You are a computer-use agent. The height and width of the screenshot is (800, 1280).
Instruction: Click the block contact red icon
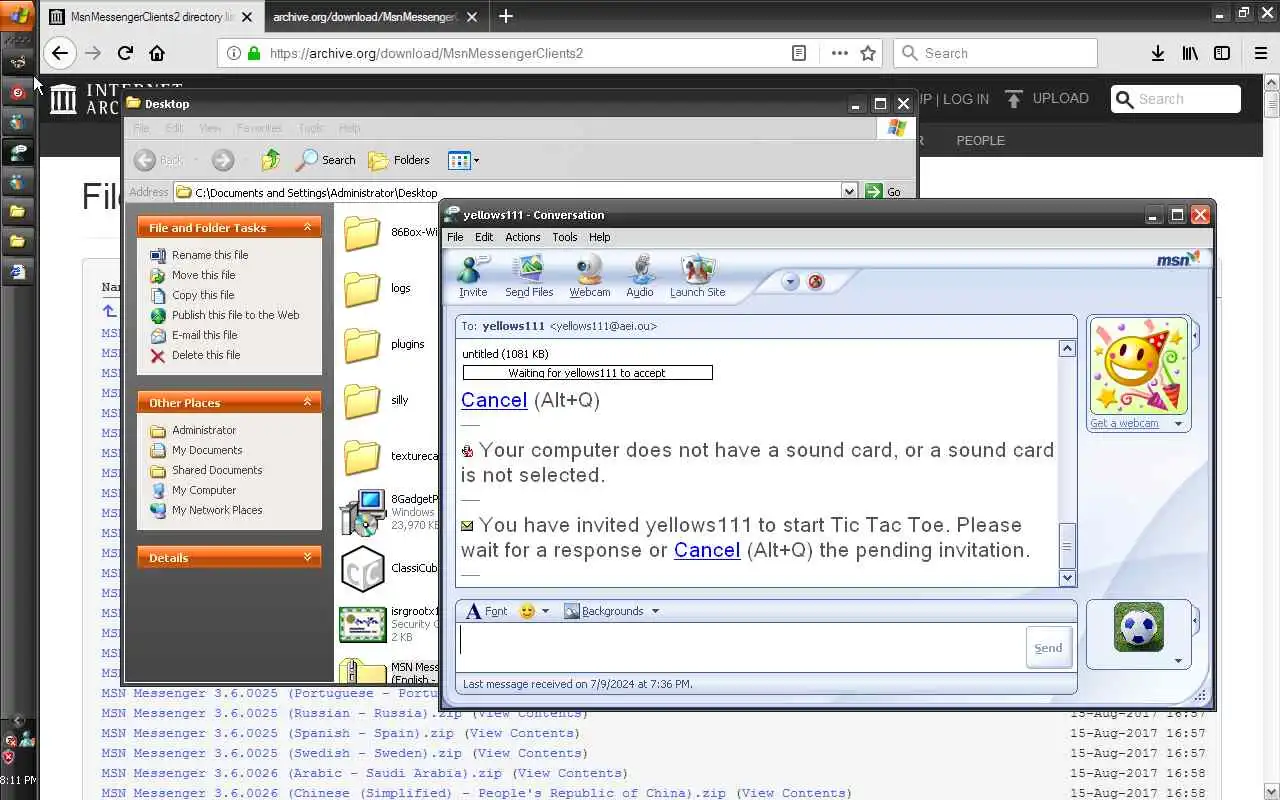click(816, 282)
